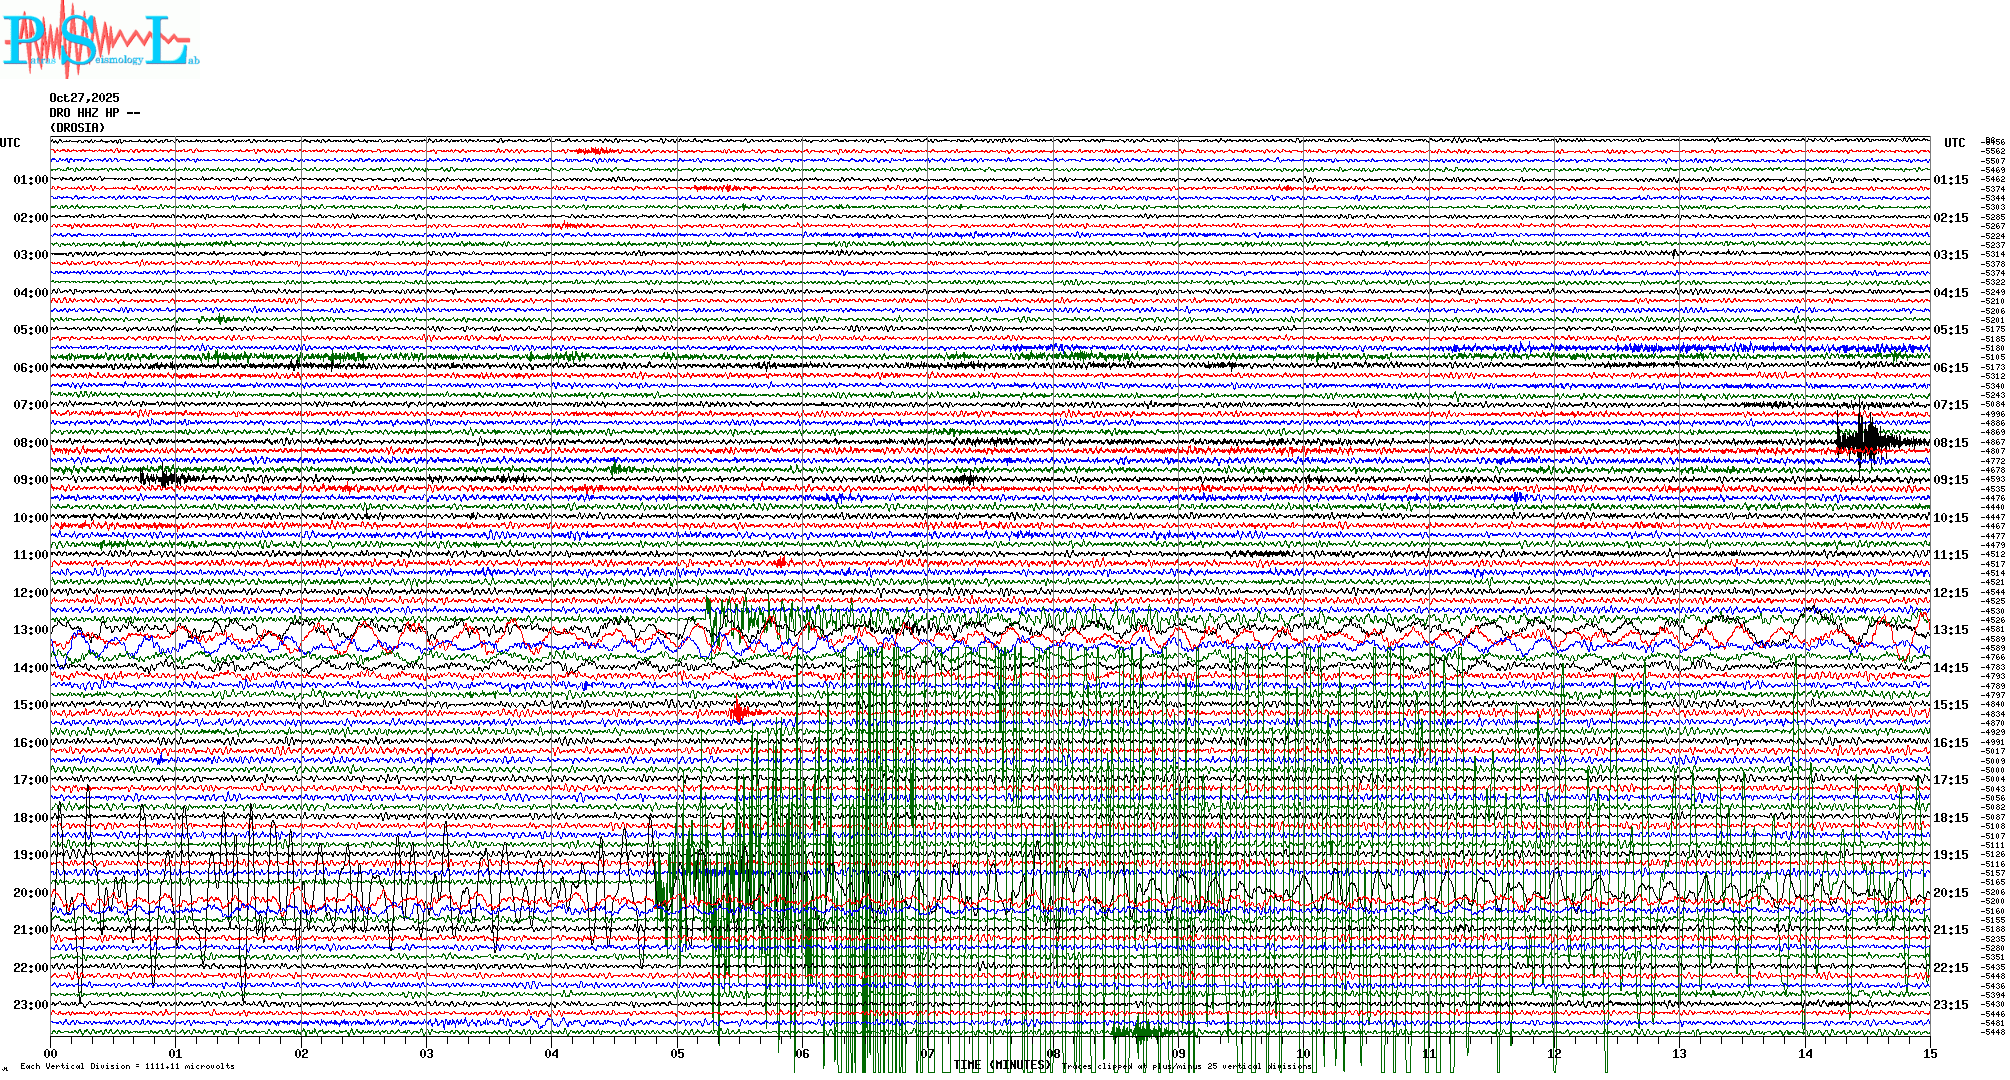Click the (DROSIA) station name text

77,128
